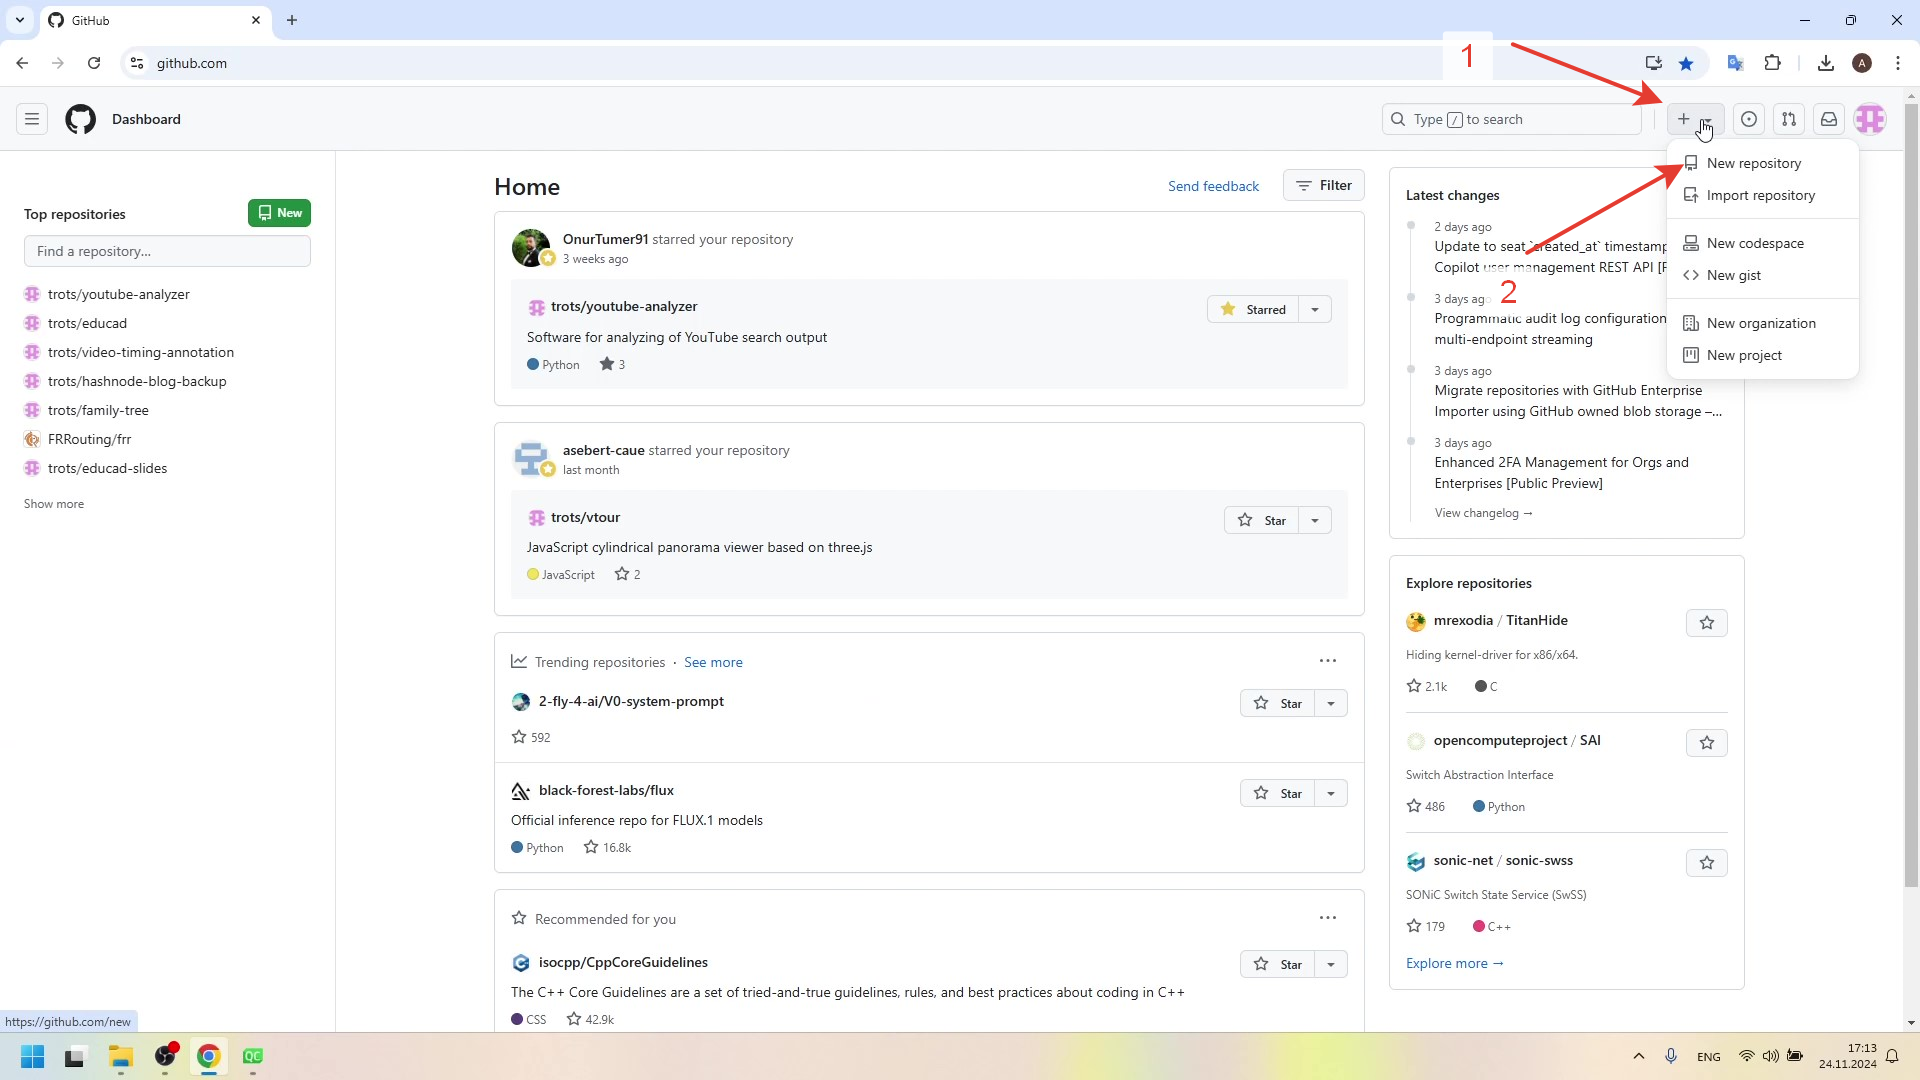Select New organization from the menu

pyautogui.click(x=1763, y=323)
